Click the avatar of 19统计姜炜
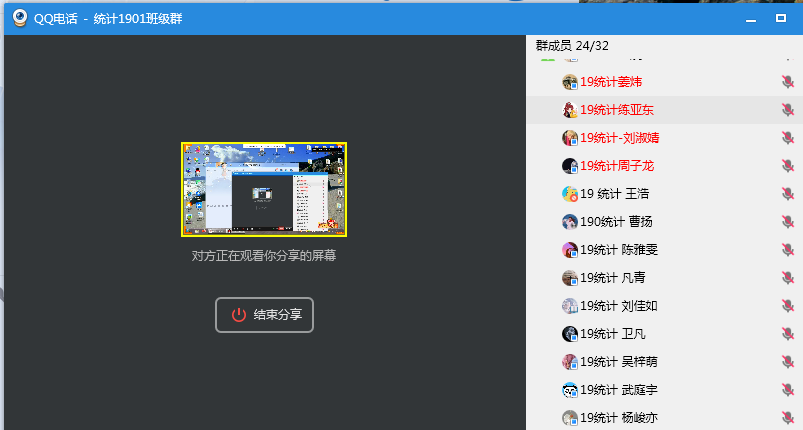Image resolution: width=803 pixels, height=430 pixels. tap(570, 82)
